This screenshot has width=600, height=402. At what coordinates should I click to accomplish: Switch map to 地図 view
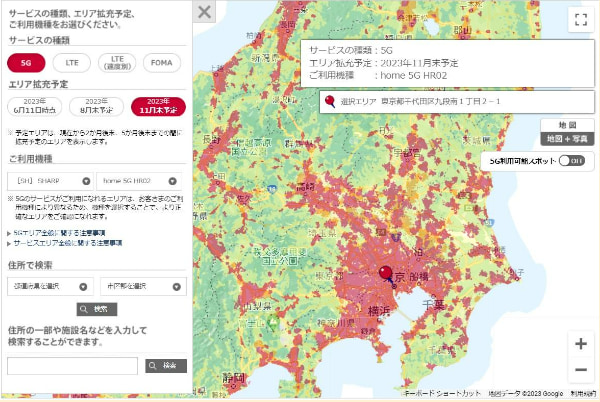click(567, 125)
